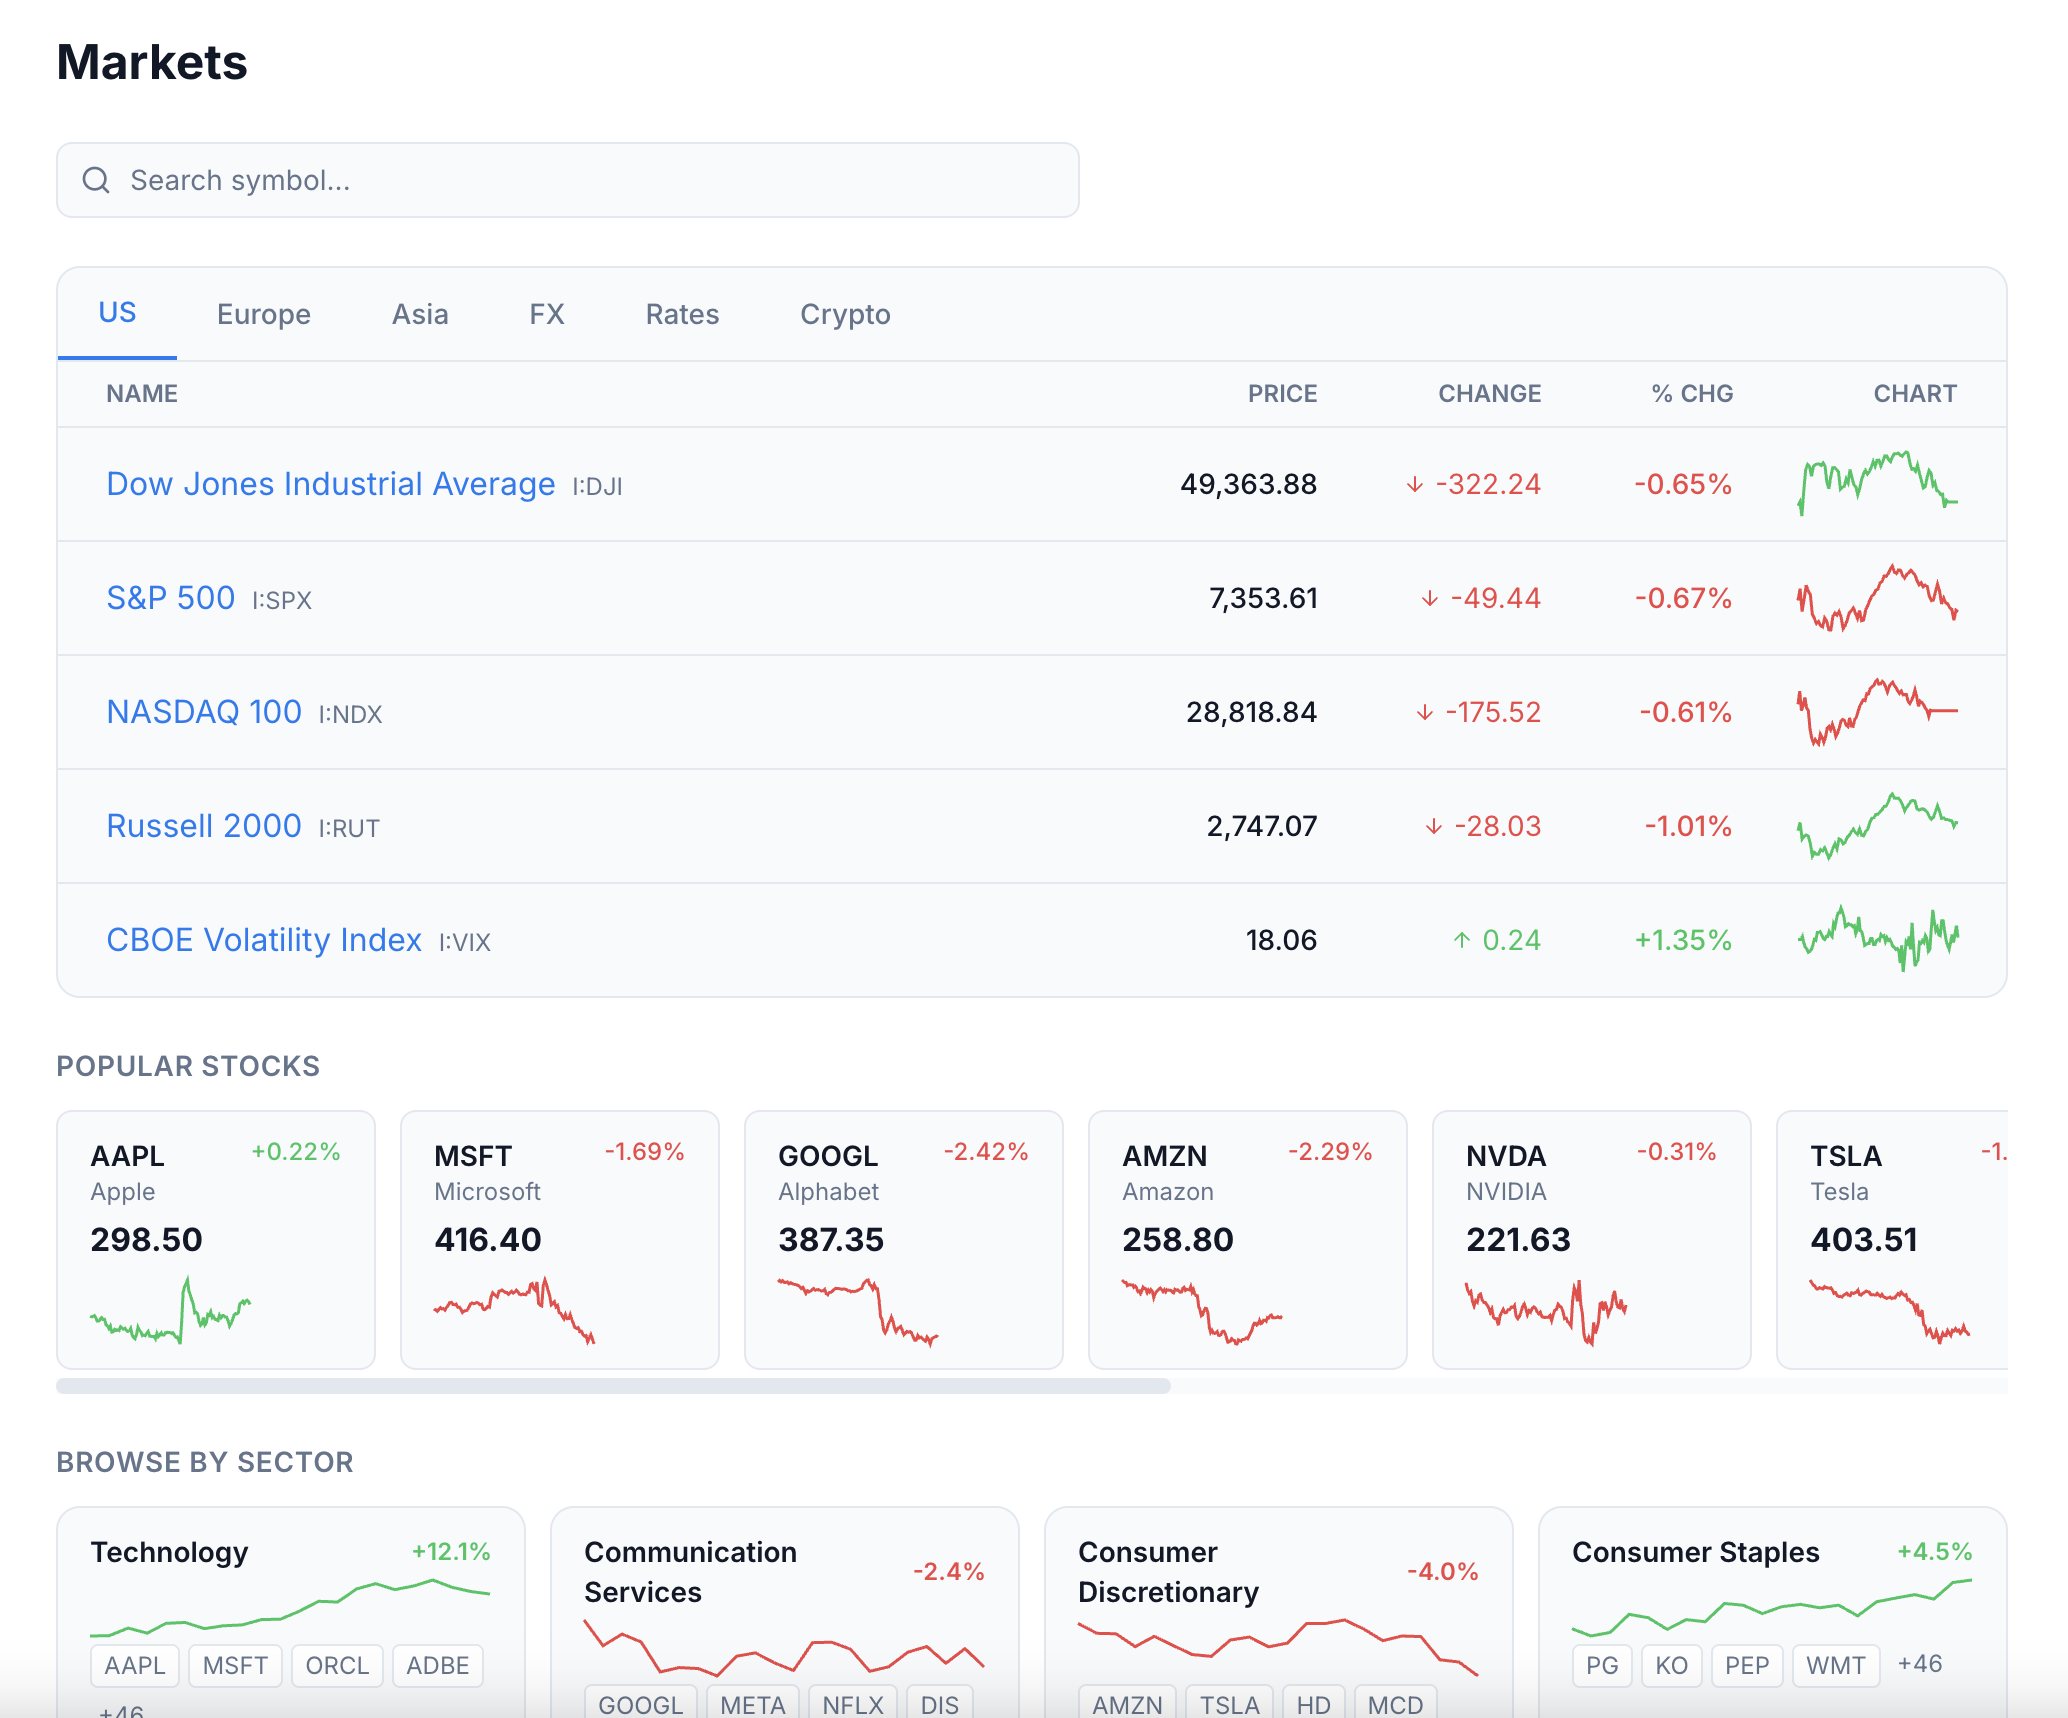
Task: Click the PG ticker chip
Action: (x=1602, y=1666)
